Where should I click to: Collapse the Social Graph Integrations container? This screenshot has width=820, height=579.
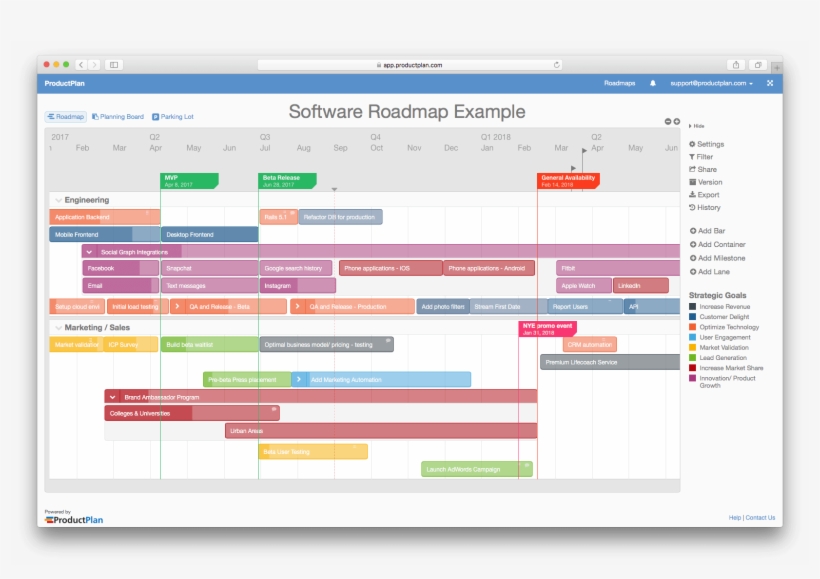click(91, 251)
